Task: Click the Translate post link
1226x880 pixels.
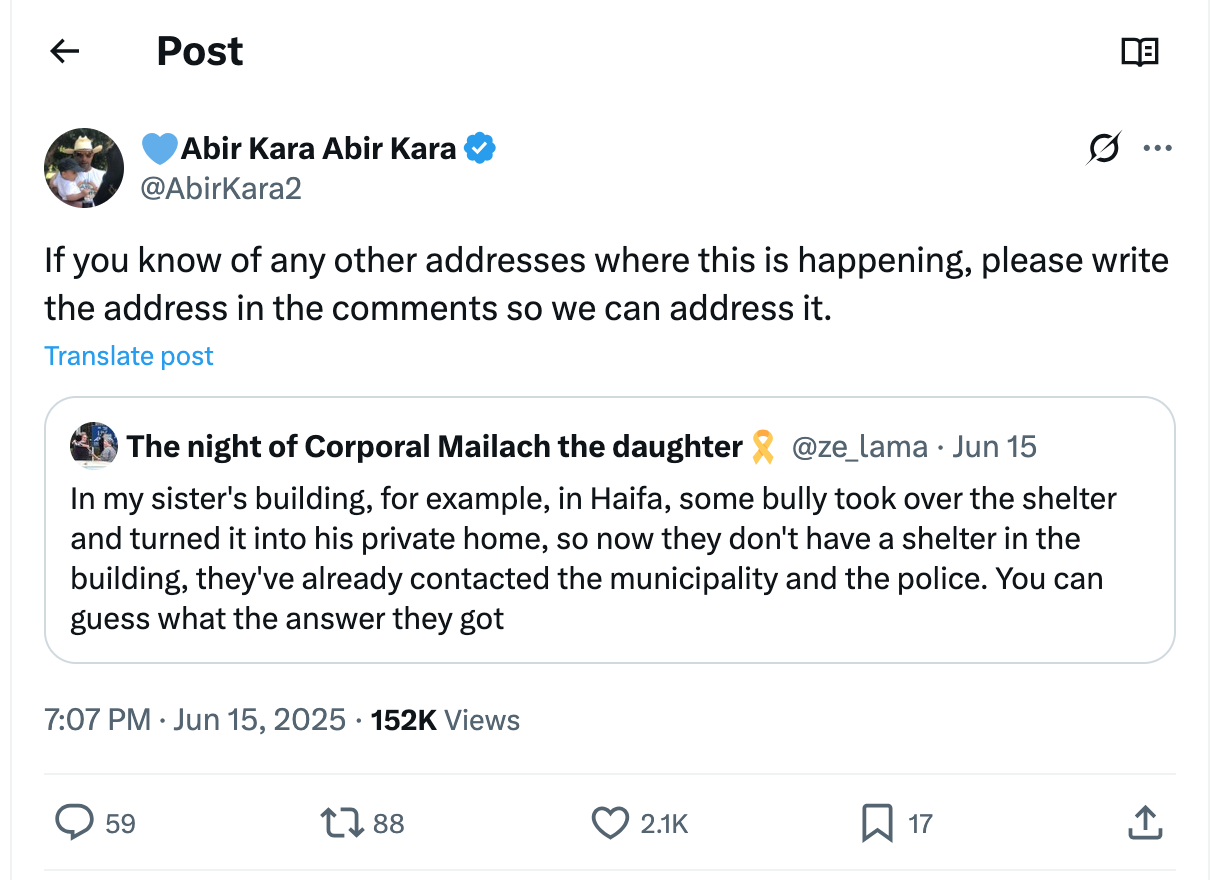Action: 129,356
